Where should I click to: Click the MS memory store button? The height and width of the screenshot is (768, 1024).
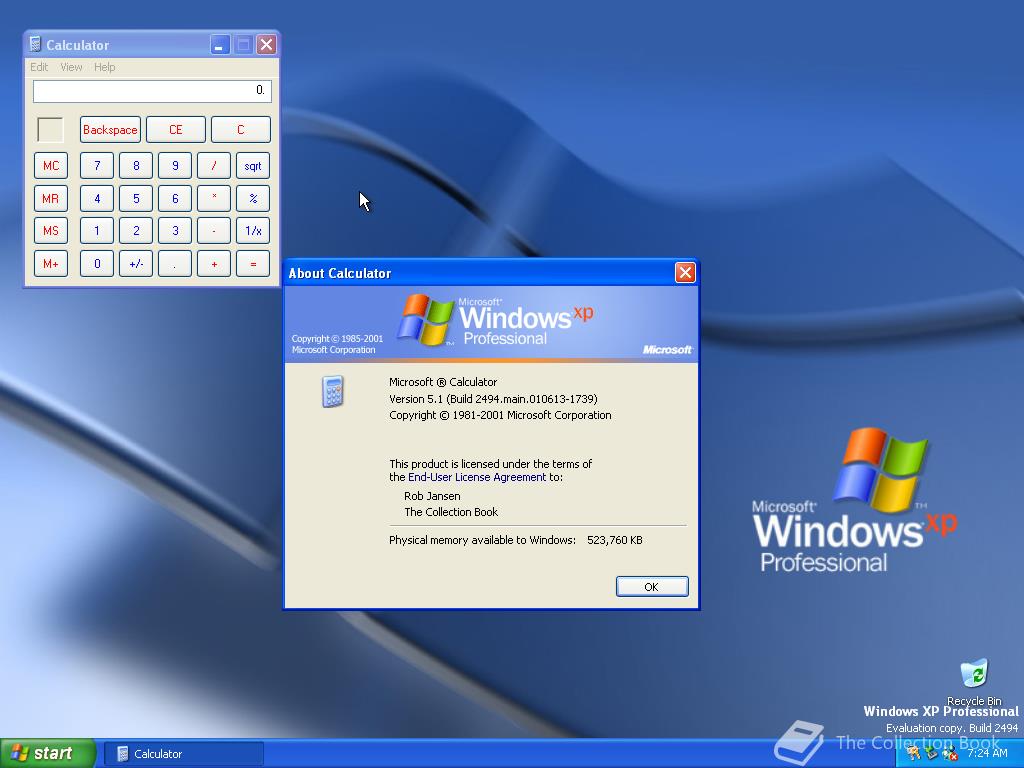coord(51,231)
